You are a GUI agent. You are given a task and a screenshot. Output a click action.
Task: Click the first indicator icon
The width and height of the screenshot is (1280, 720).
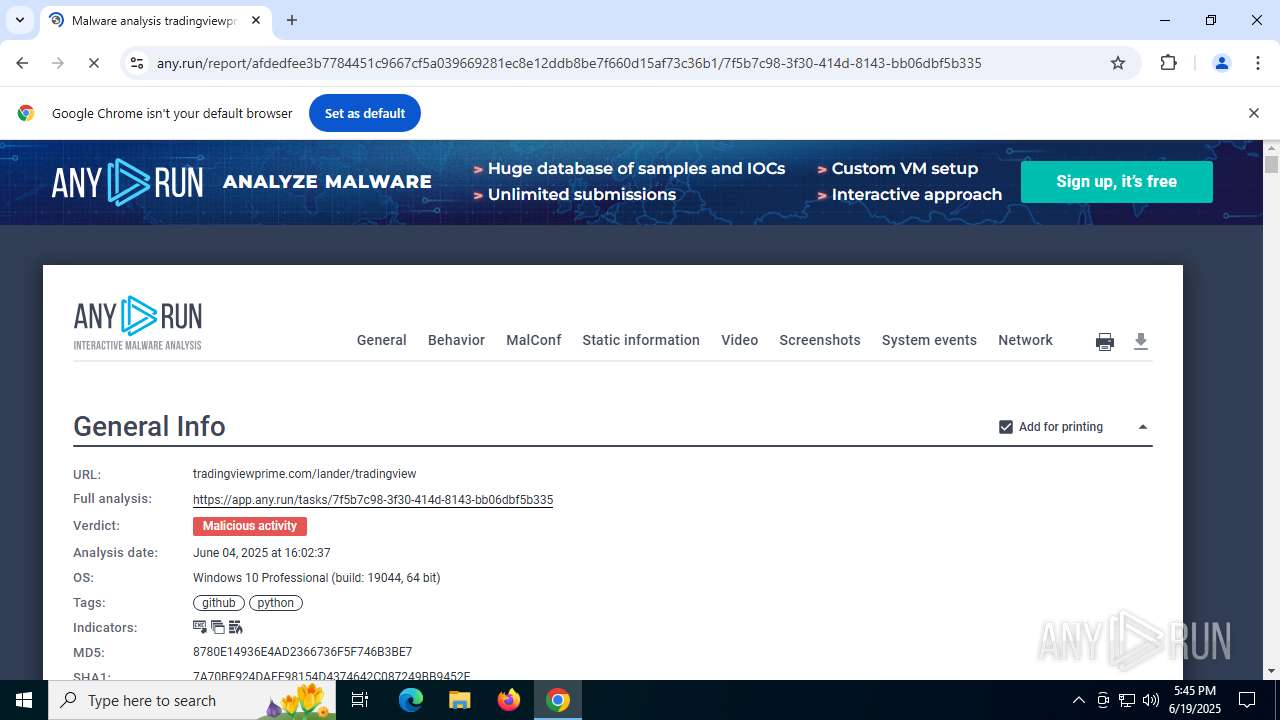200,627
